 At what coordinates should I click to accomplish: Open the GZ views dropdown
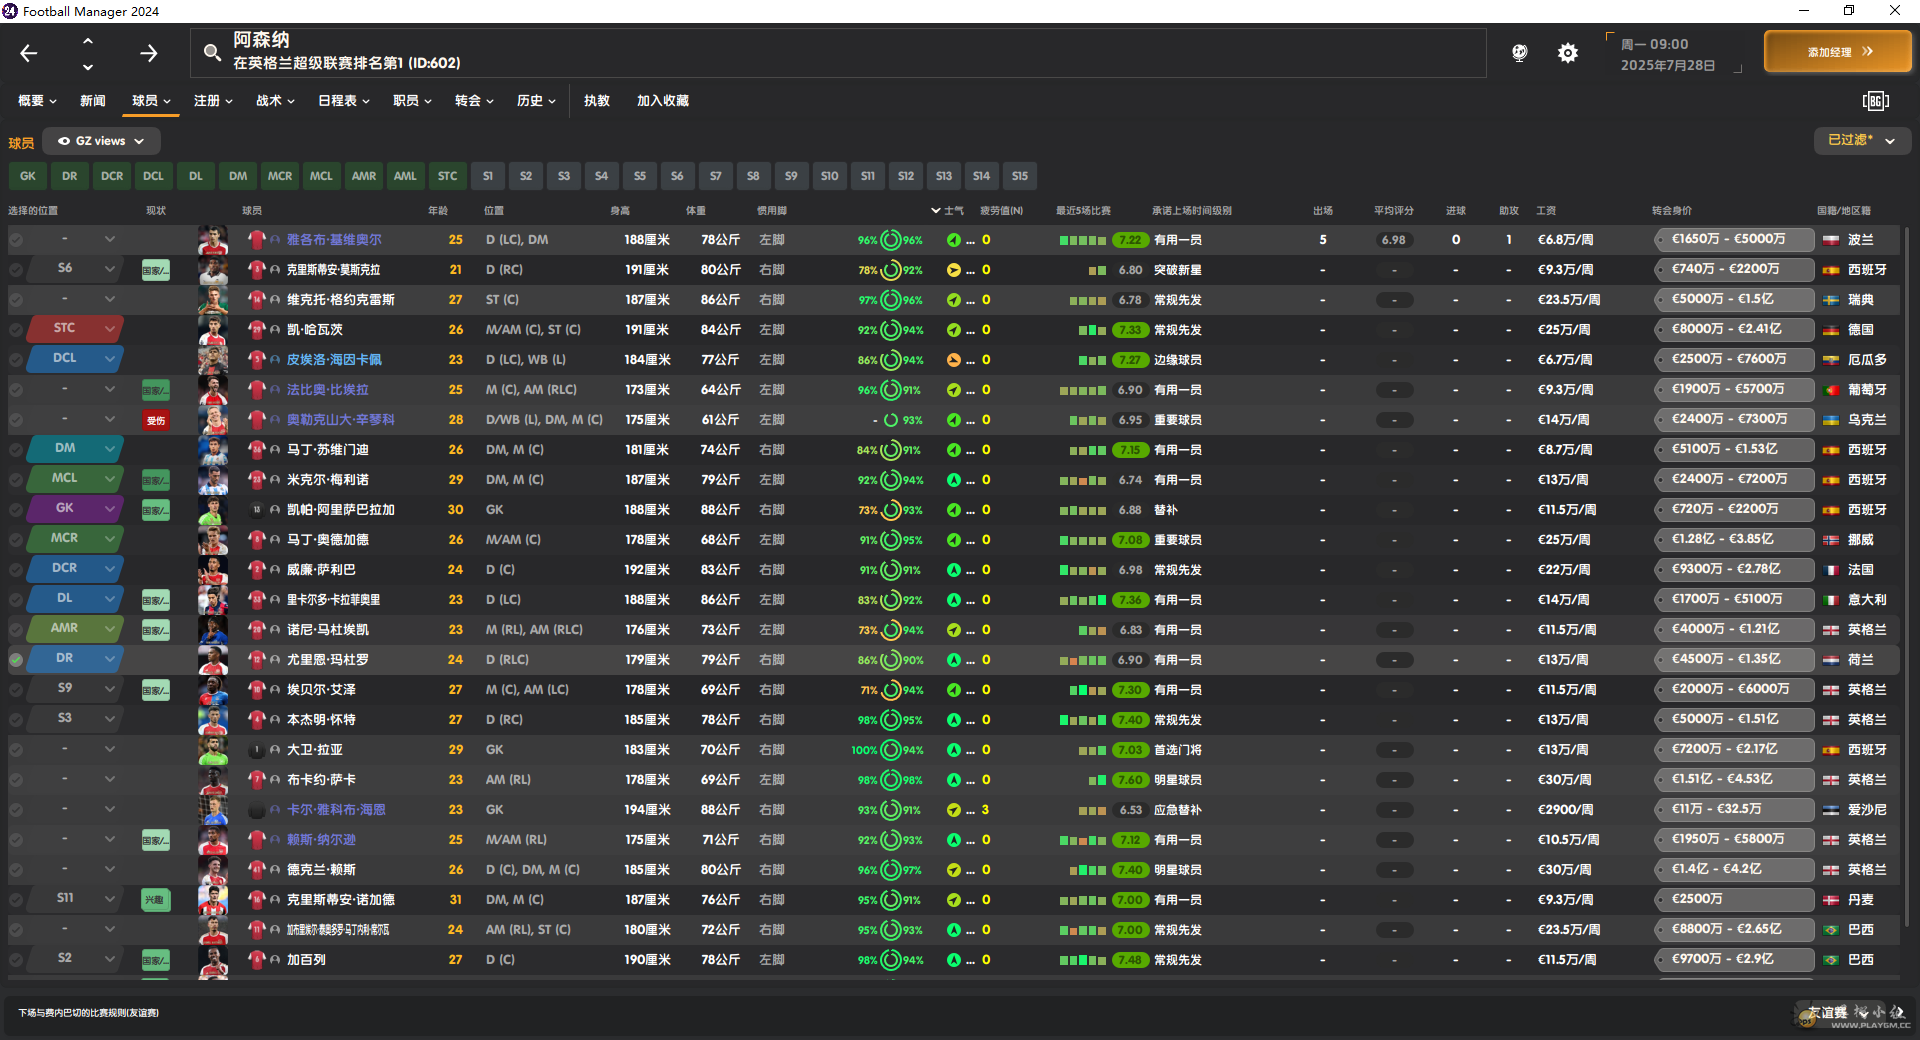[102, 141]
